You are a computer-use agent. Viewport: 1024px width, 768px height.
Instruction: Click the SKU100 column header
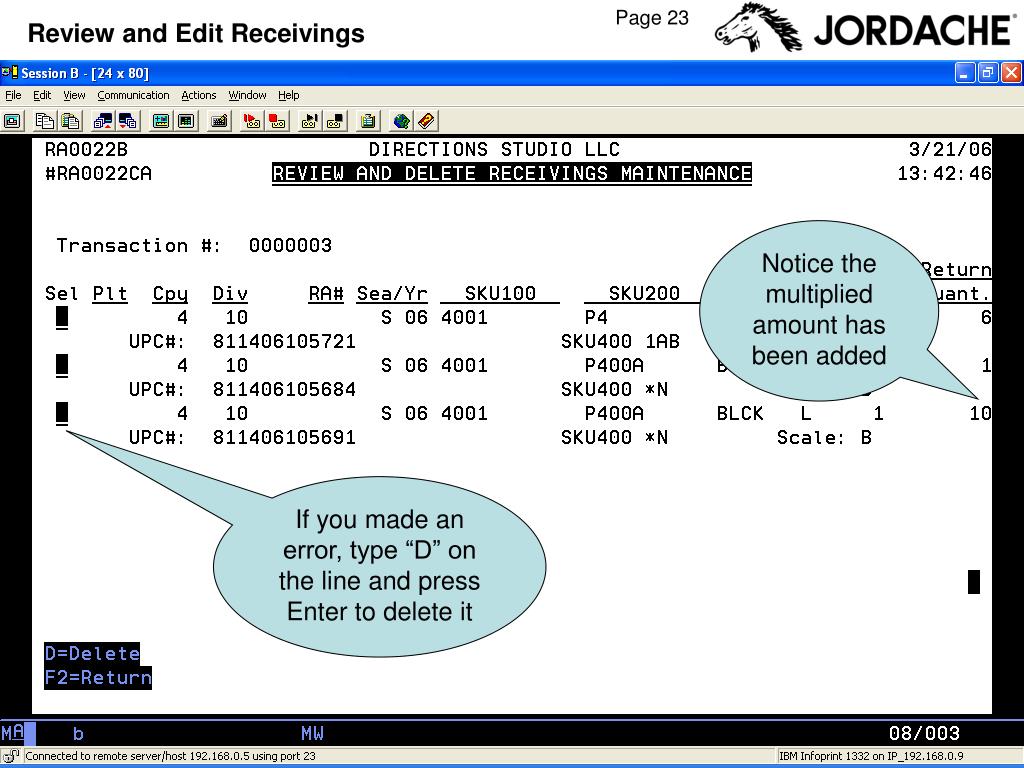pyautogui.click(x=500, y=294)
